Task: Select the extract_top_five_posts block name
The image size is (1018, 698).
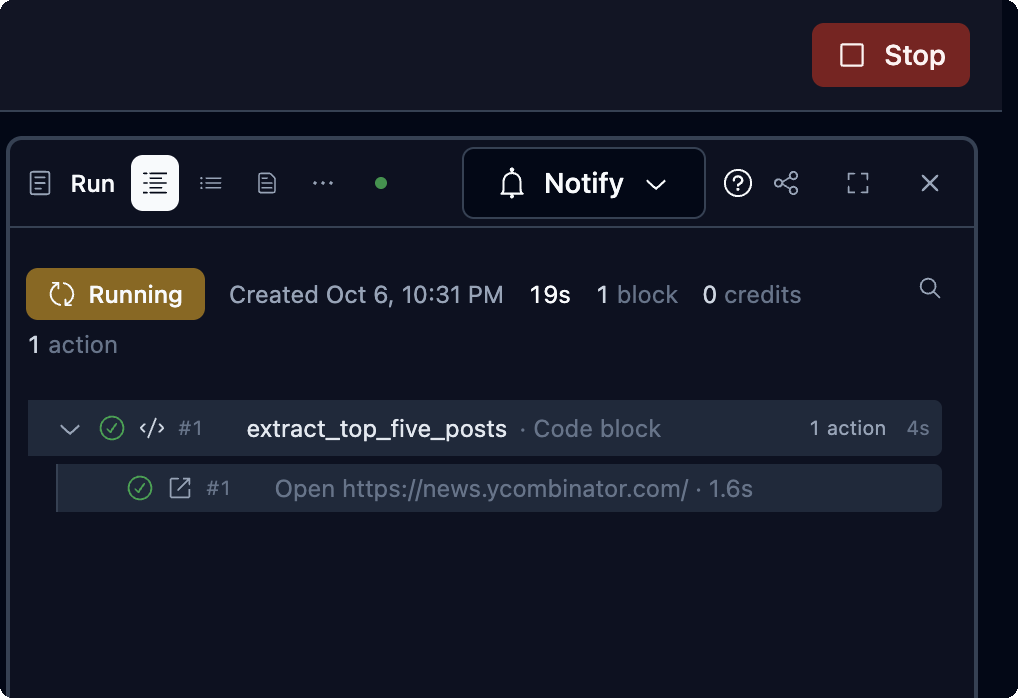Action: [x=377, y=429]
